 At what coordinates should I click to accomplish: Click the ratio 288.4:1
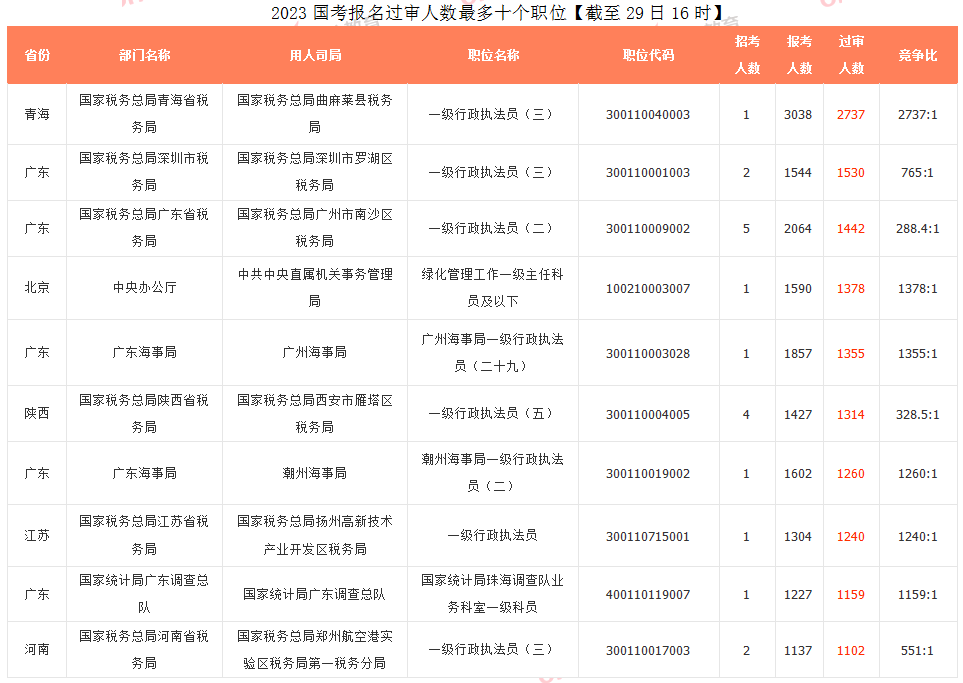pos(918,228)
